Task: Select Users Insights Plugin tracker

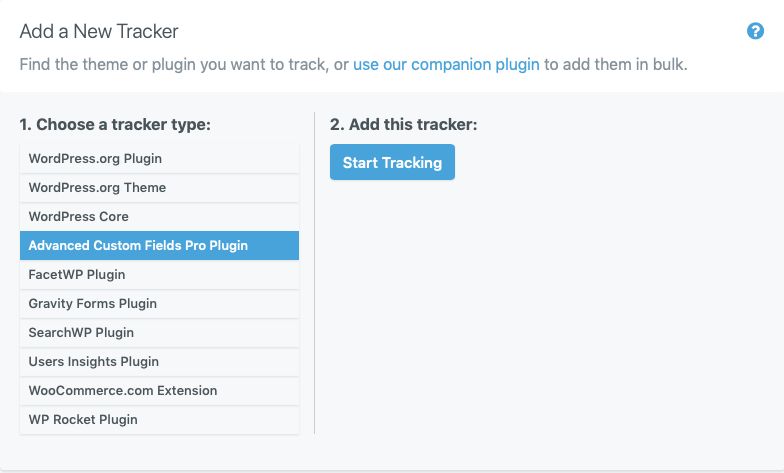Action: [160, 362]
